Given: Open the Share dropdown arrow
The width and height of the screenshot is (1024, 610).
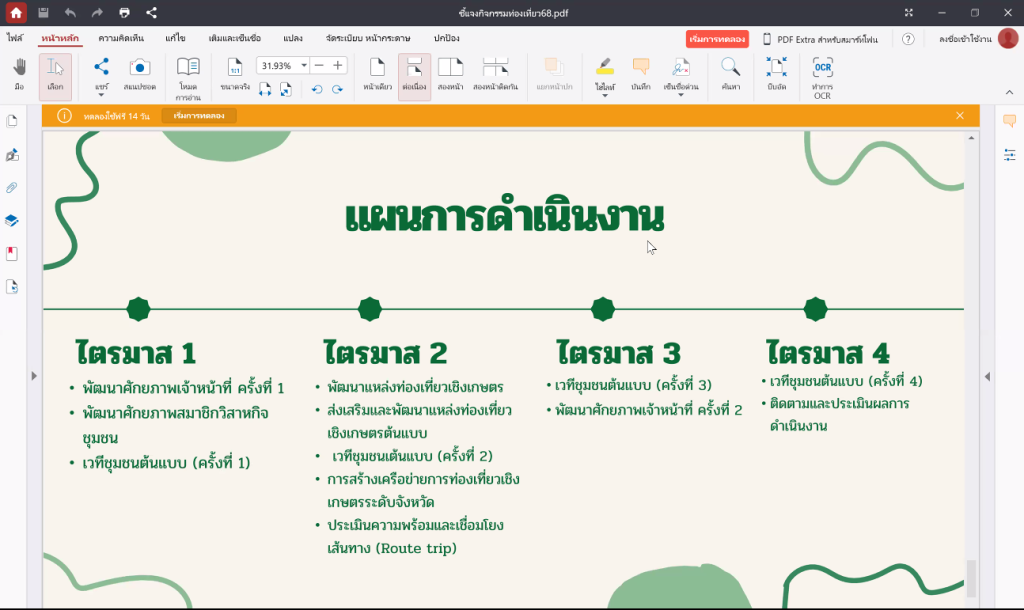Looking at the screenshot, I should click(x=101, y=96).
